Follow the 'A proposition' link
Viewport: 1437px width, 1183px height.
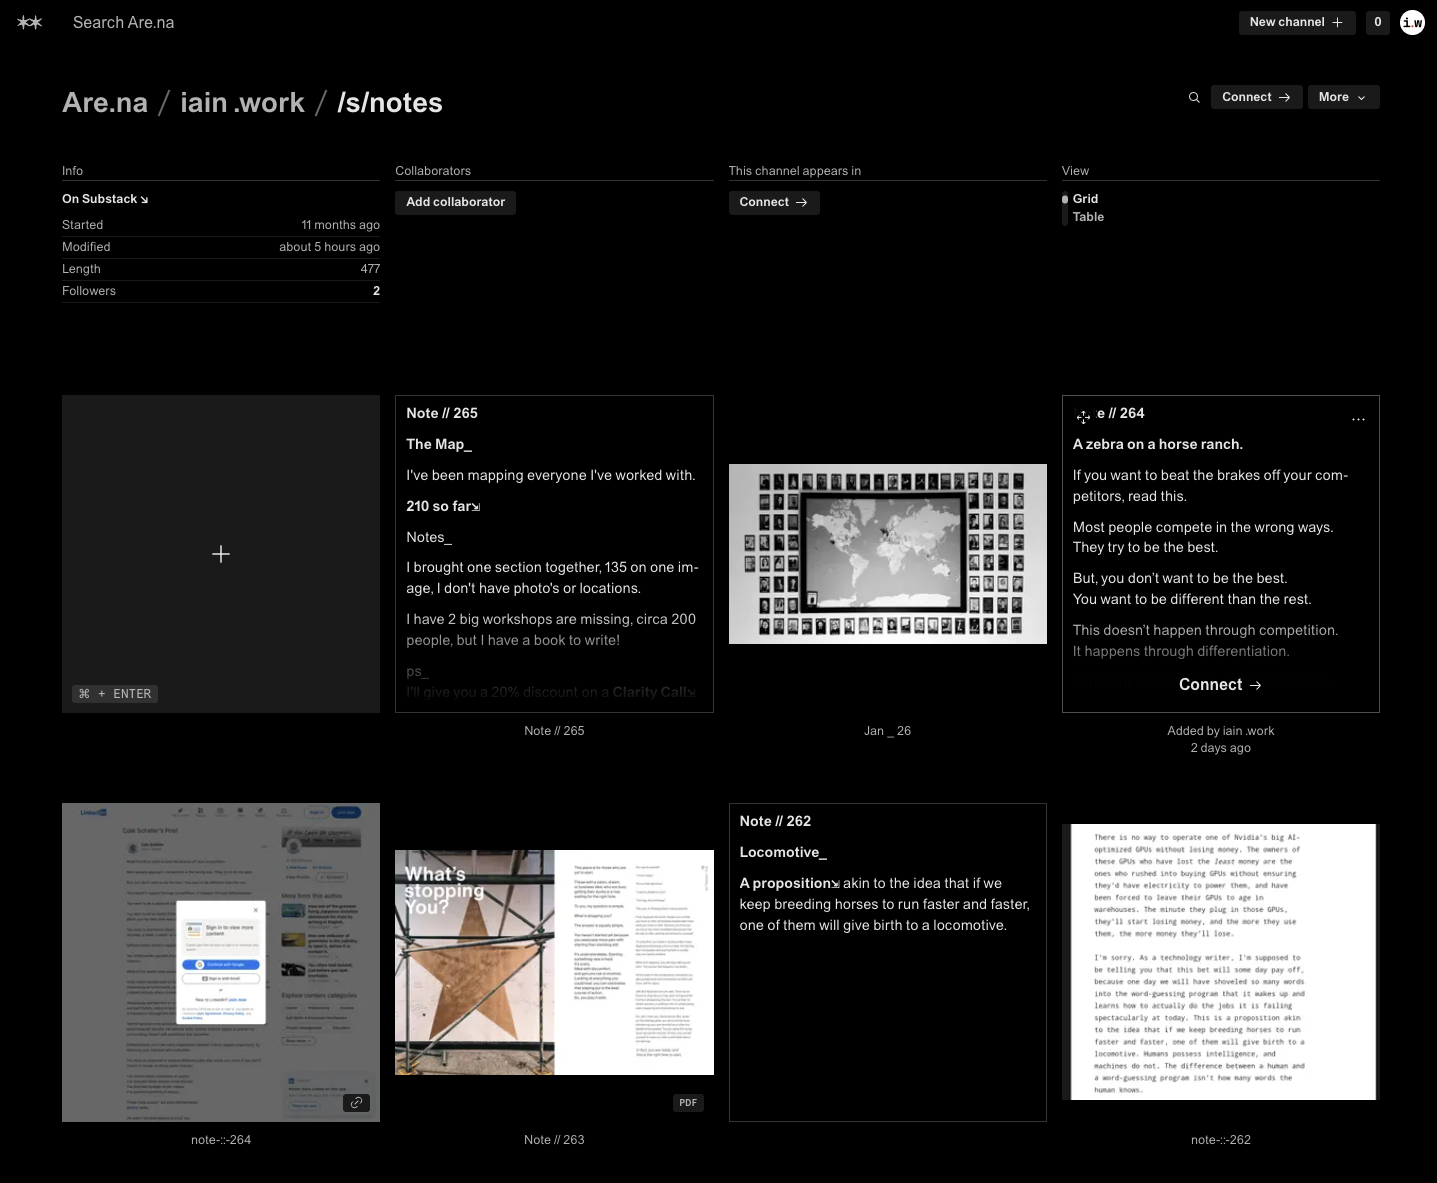coord(789,883)
